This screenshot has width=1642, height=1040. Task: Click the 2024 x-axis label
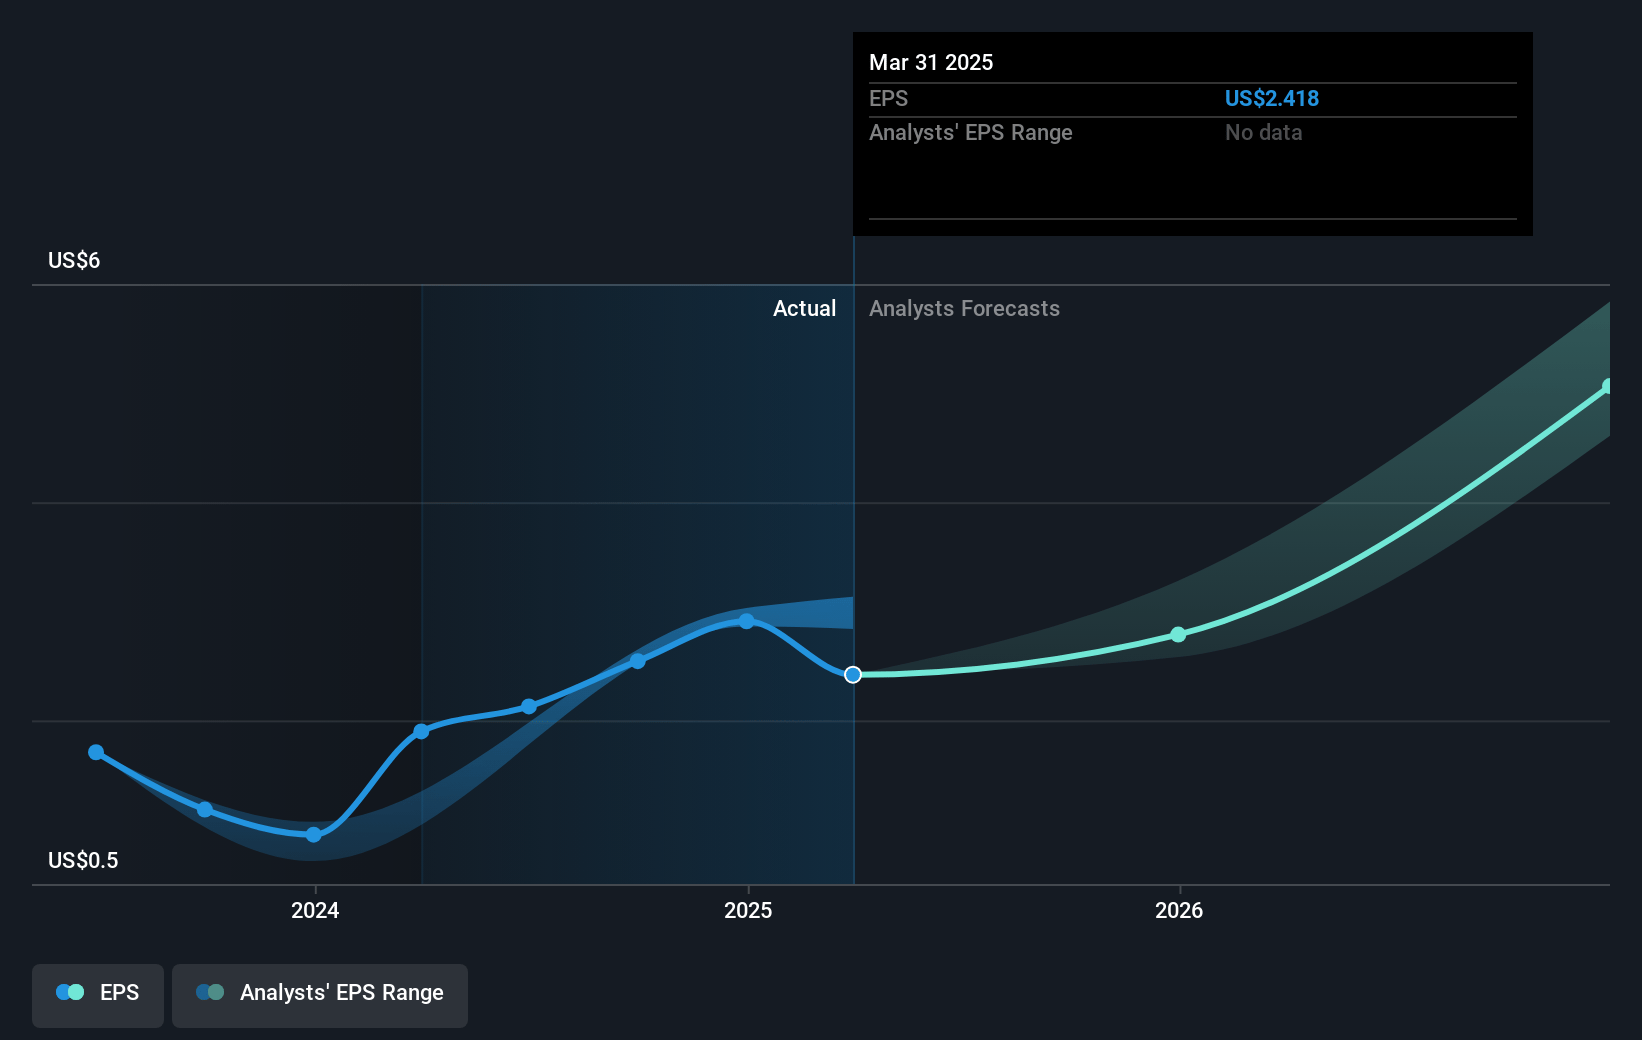point(315,910)
